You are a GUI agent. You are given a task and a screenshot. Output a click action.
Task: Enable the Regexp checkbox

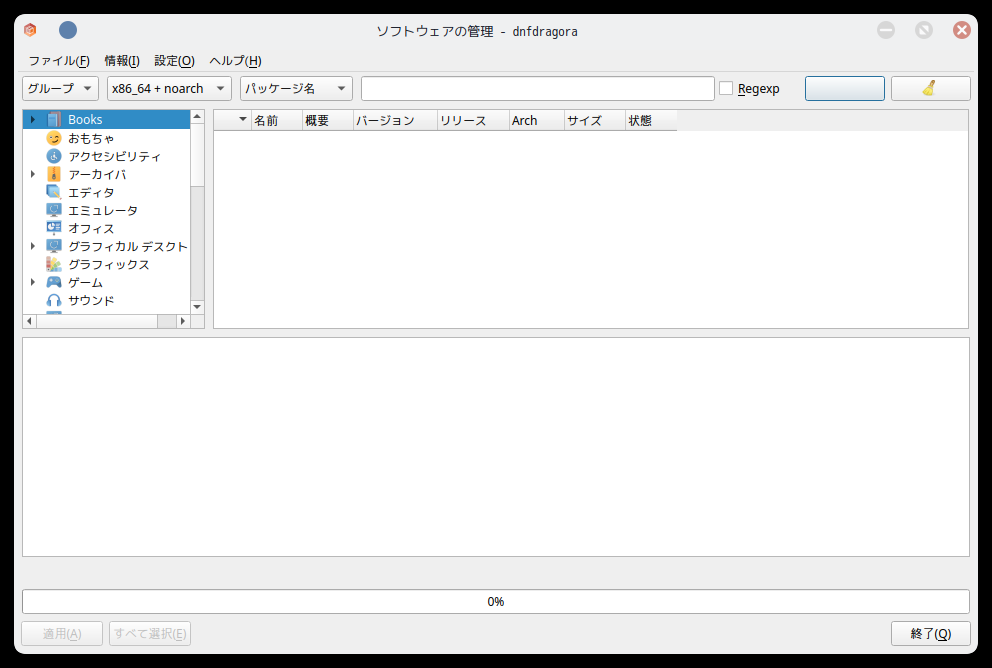pos(725,88)
